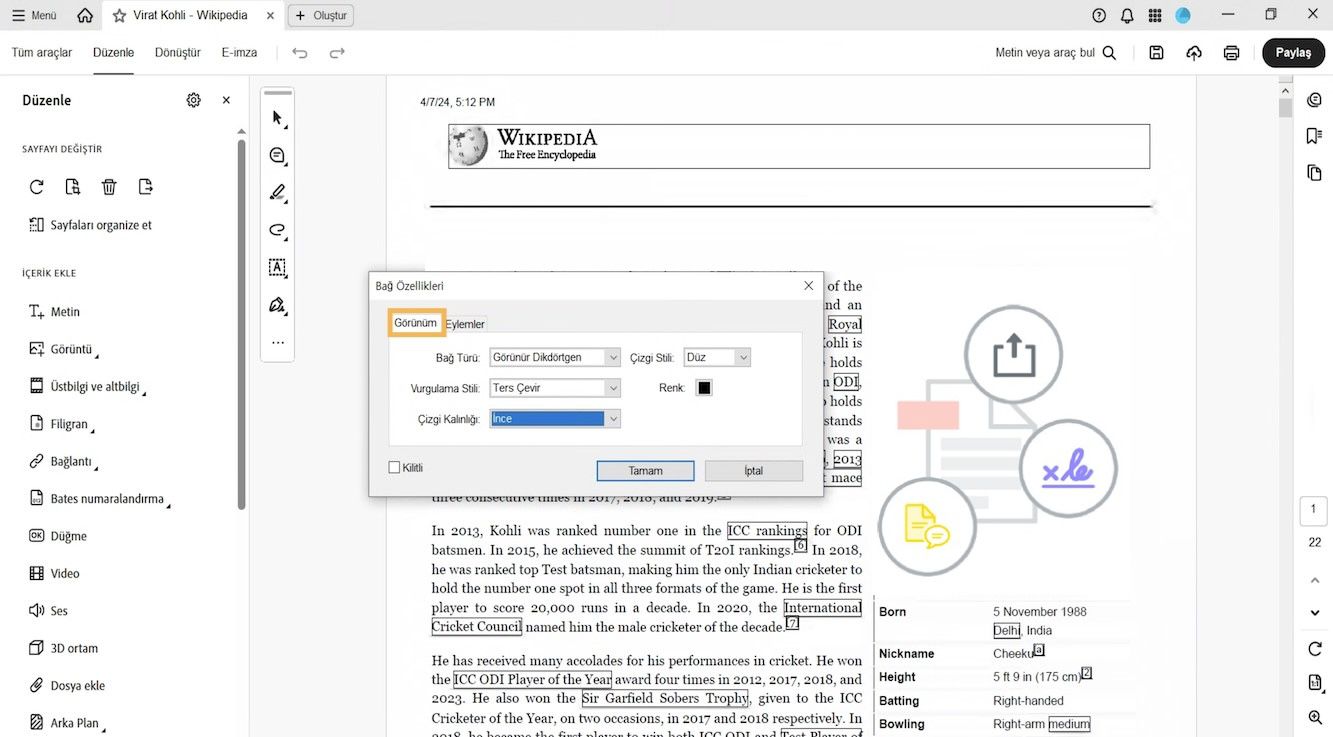
Task: Pick the selection arrow tool
Action: click(278, 118)
